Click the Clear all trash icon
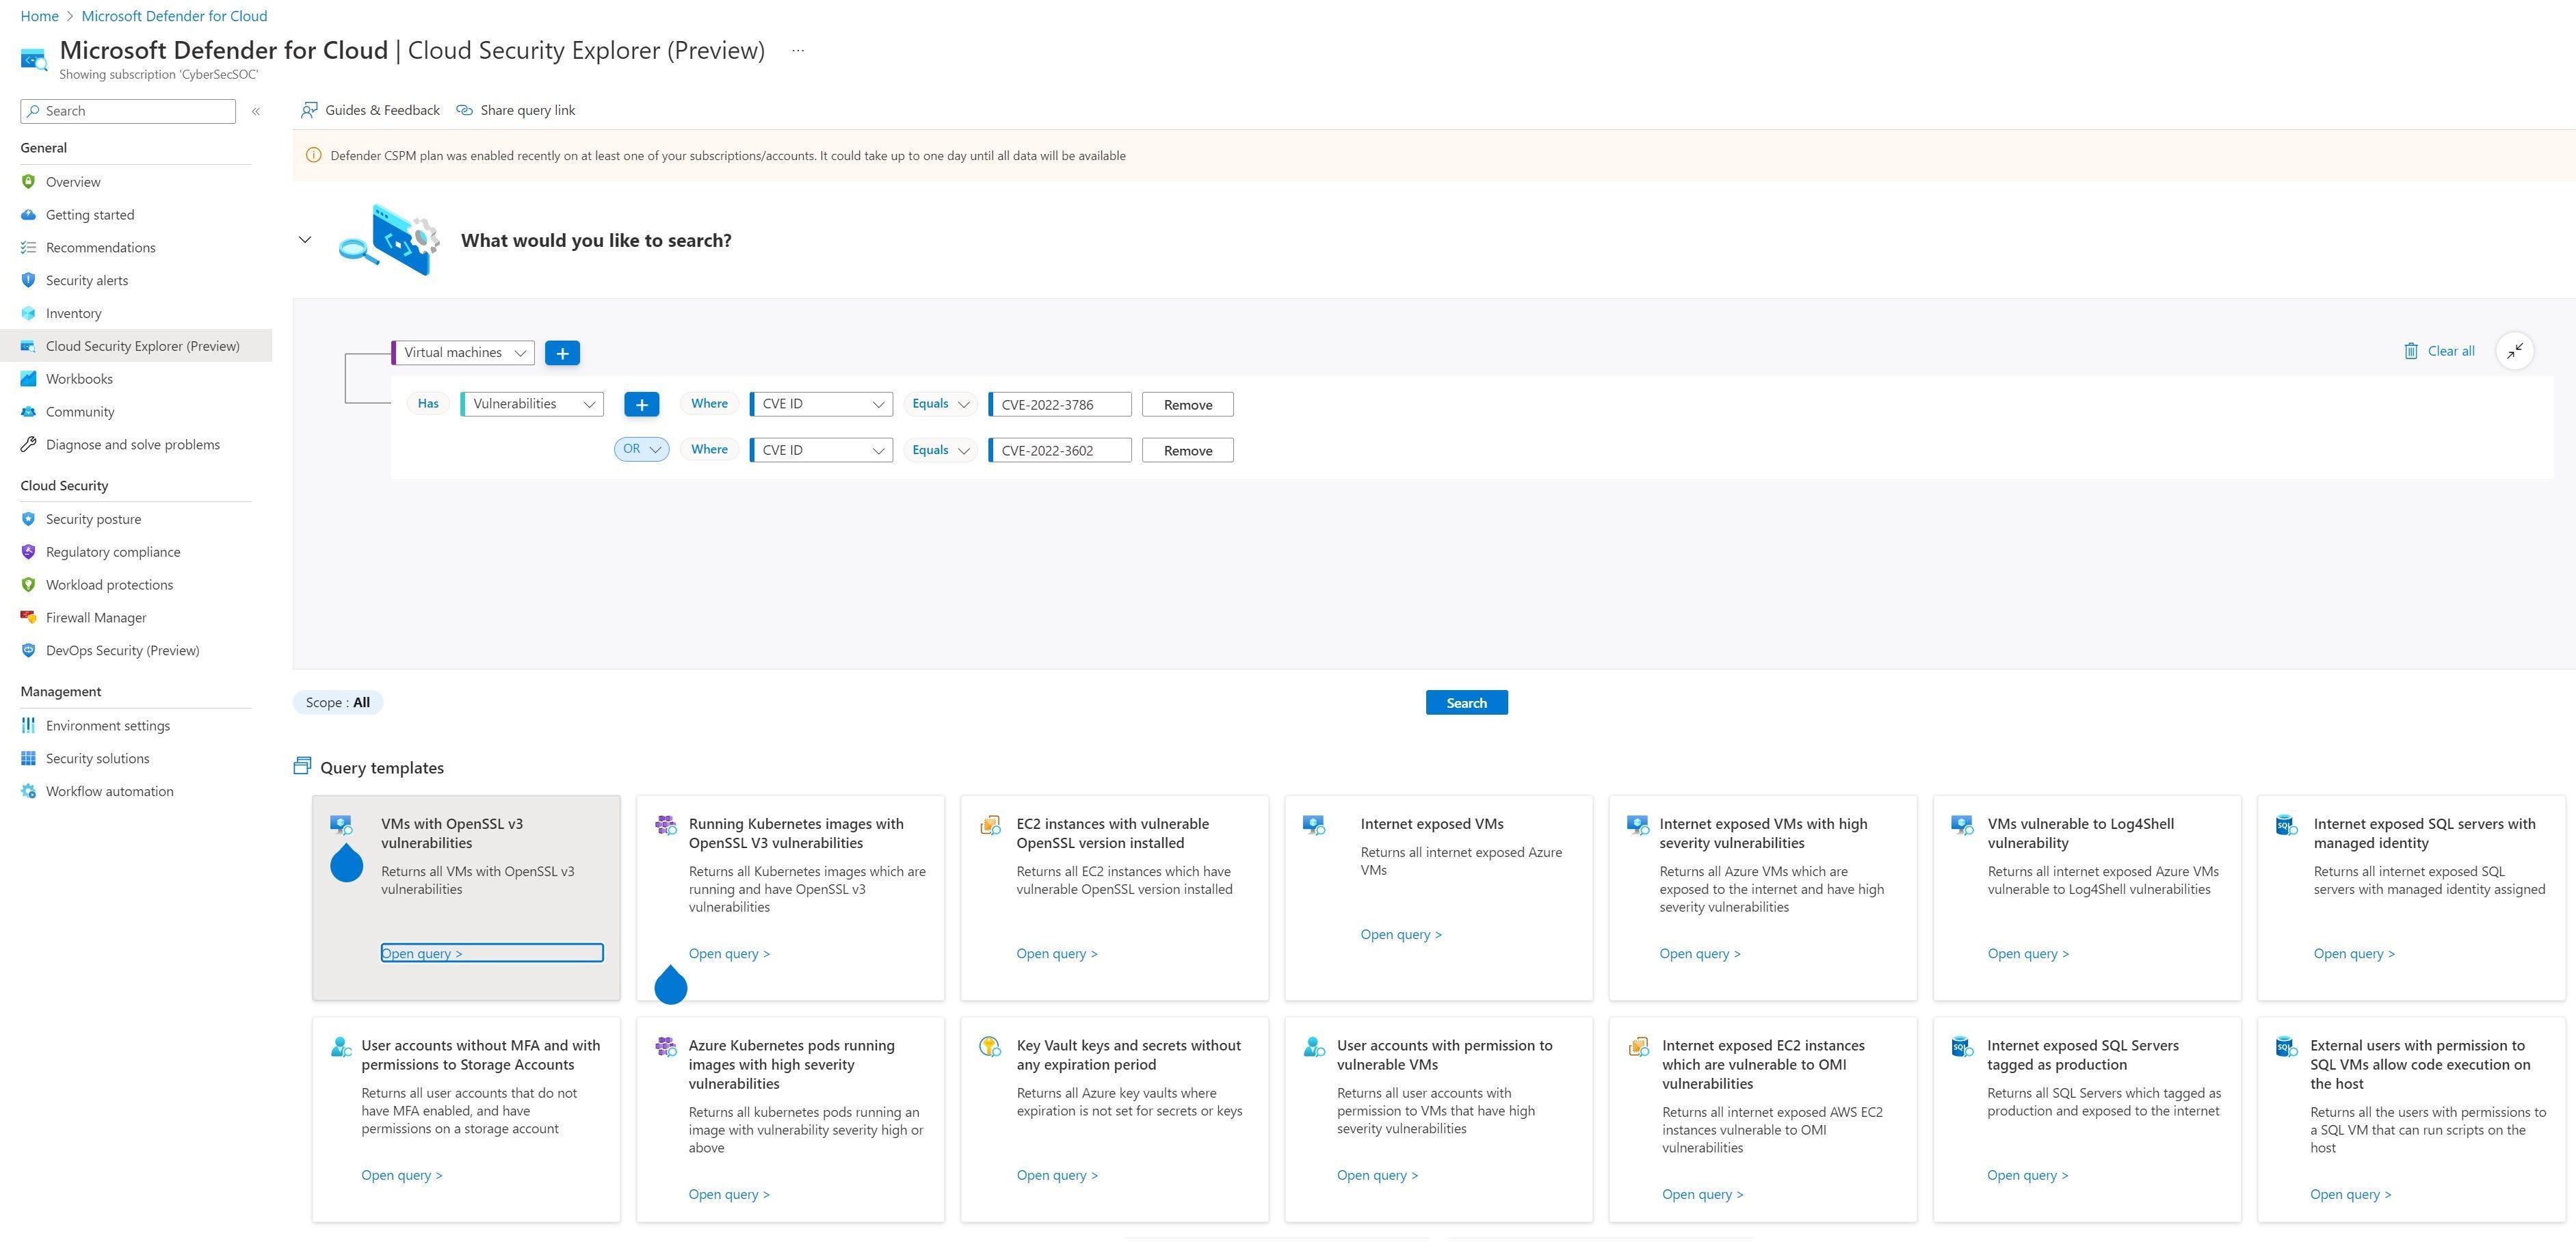Viewport: 2576px width, 1242px height. click(2411, 351)
